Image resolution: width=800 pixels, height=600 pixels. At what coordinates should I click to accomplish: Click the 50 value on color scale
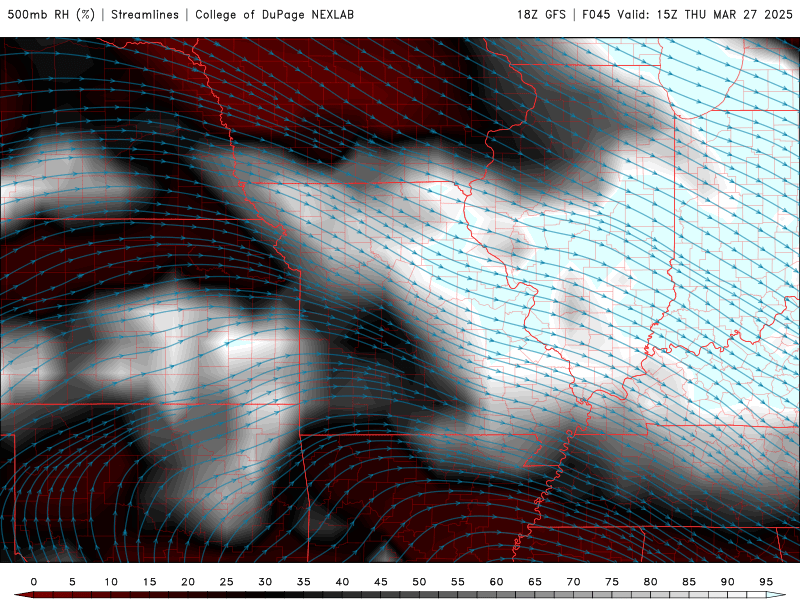pos(419,582)
